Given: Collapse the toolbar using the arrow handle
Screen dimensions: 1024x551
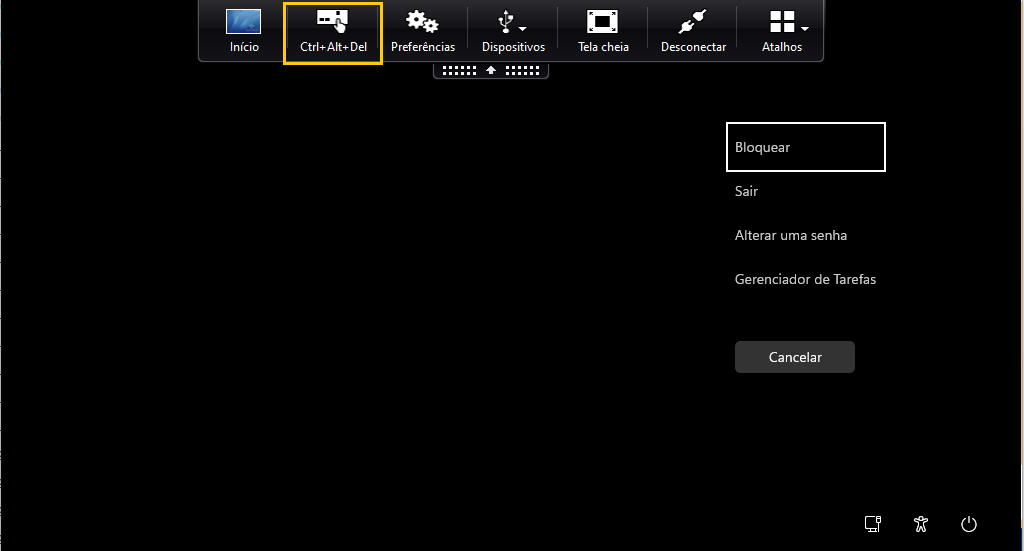Looking at the screenshot, I should click(x=490, y=70).
